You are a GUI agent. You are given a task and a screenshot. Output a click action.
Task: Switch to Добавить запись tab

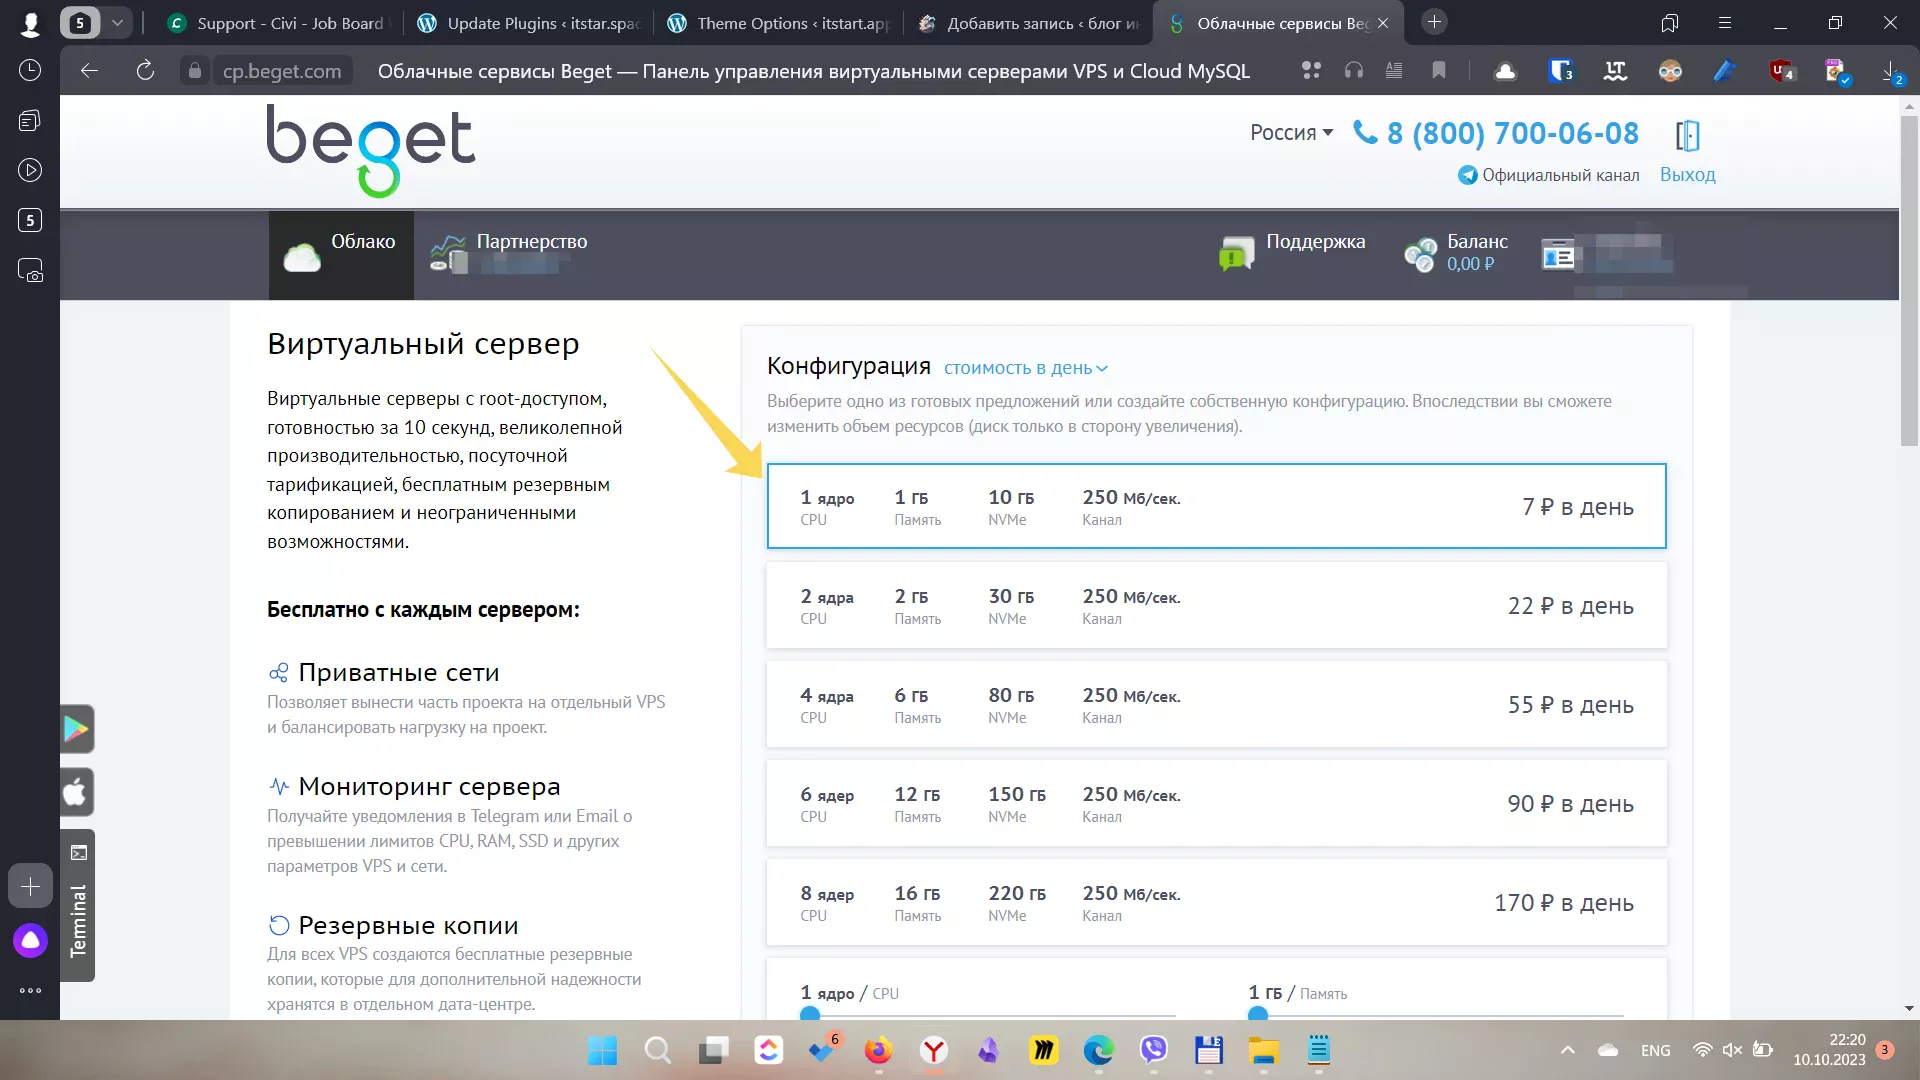[1028, 23]
